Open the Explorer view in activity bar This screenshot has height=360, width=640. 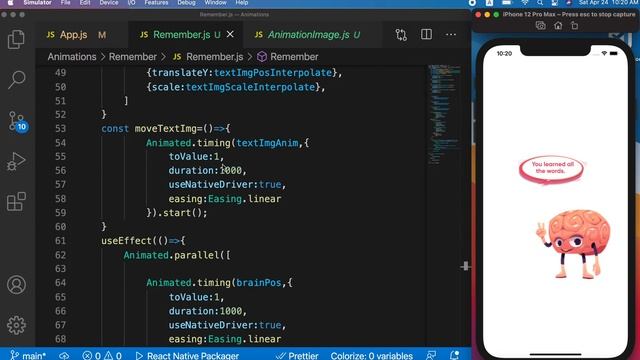[x=16, y=40]
